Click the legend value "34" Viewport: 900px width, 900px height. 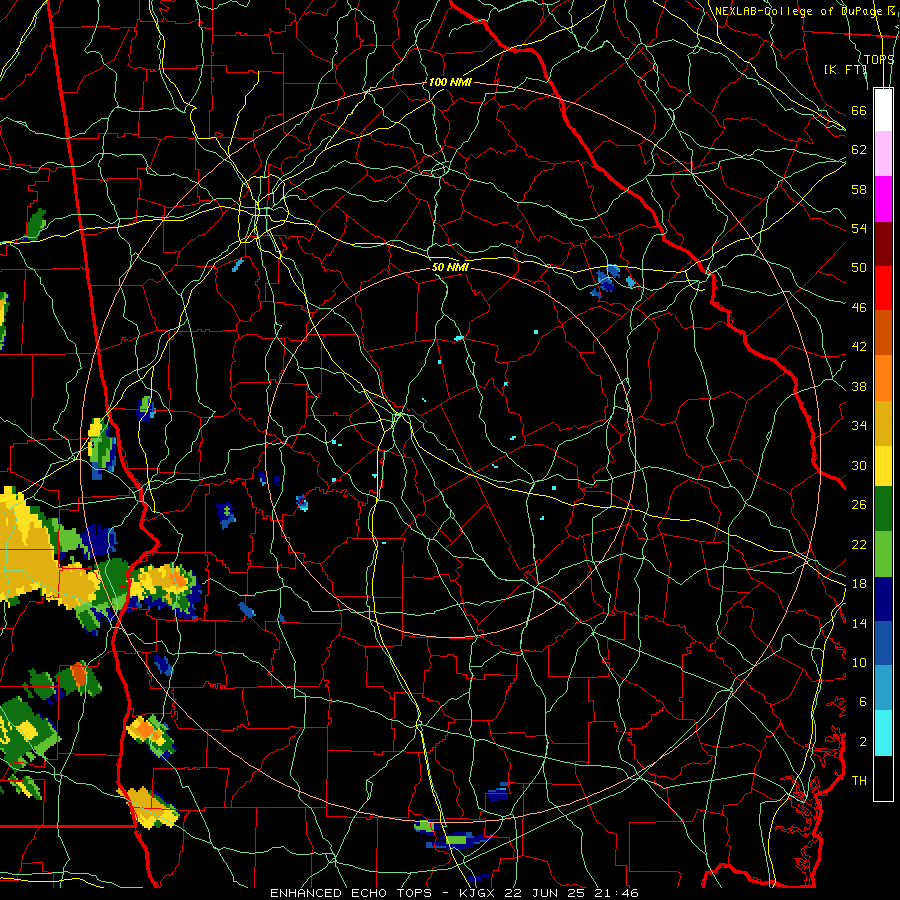859,425
